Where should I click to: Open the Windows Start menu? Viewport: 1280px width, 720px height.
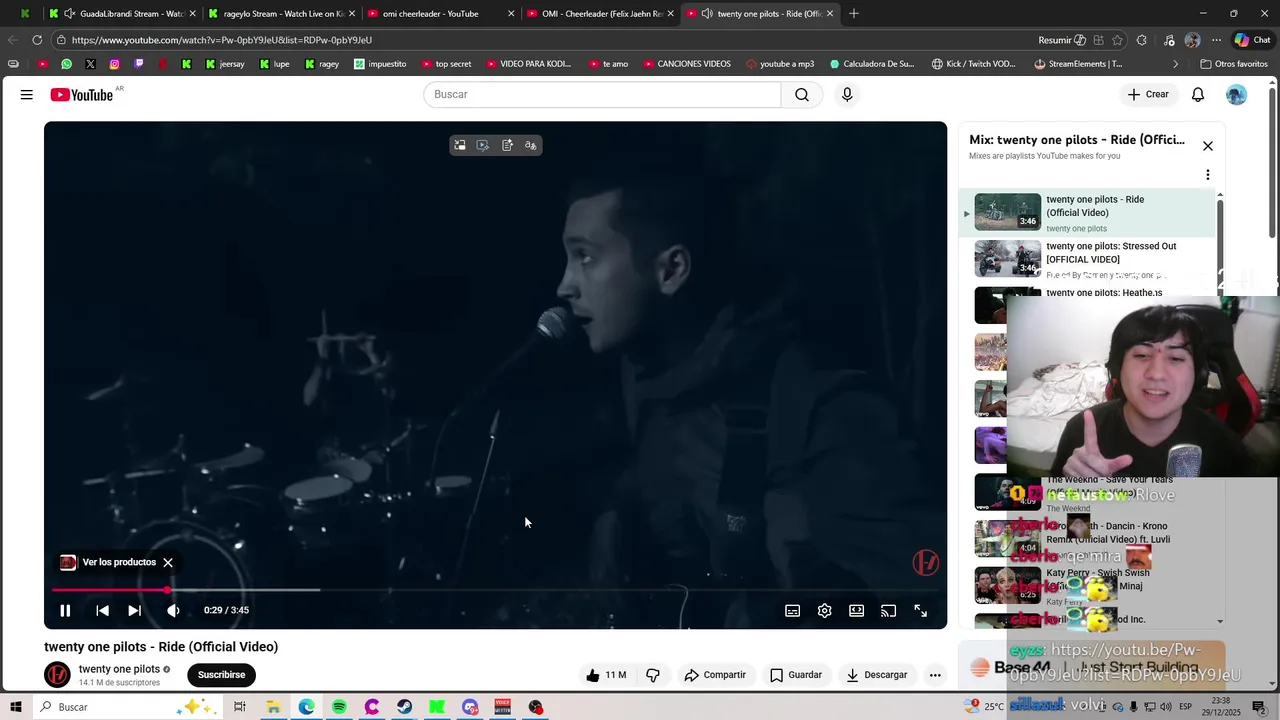coord(16,707)
